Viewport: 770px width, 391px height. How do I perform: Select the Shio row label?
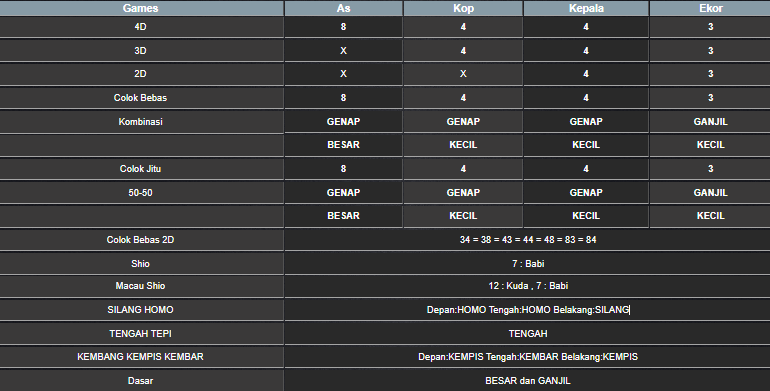(140, 264)
